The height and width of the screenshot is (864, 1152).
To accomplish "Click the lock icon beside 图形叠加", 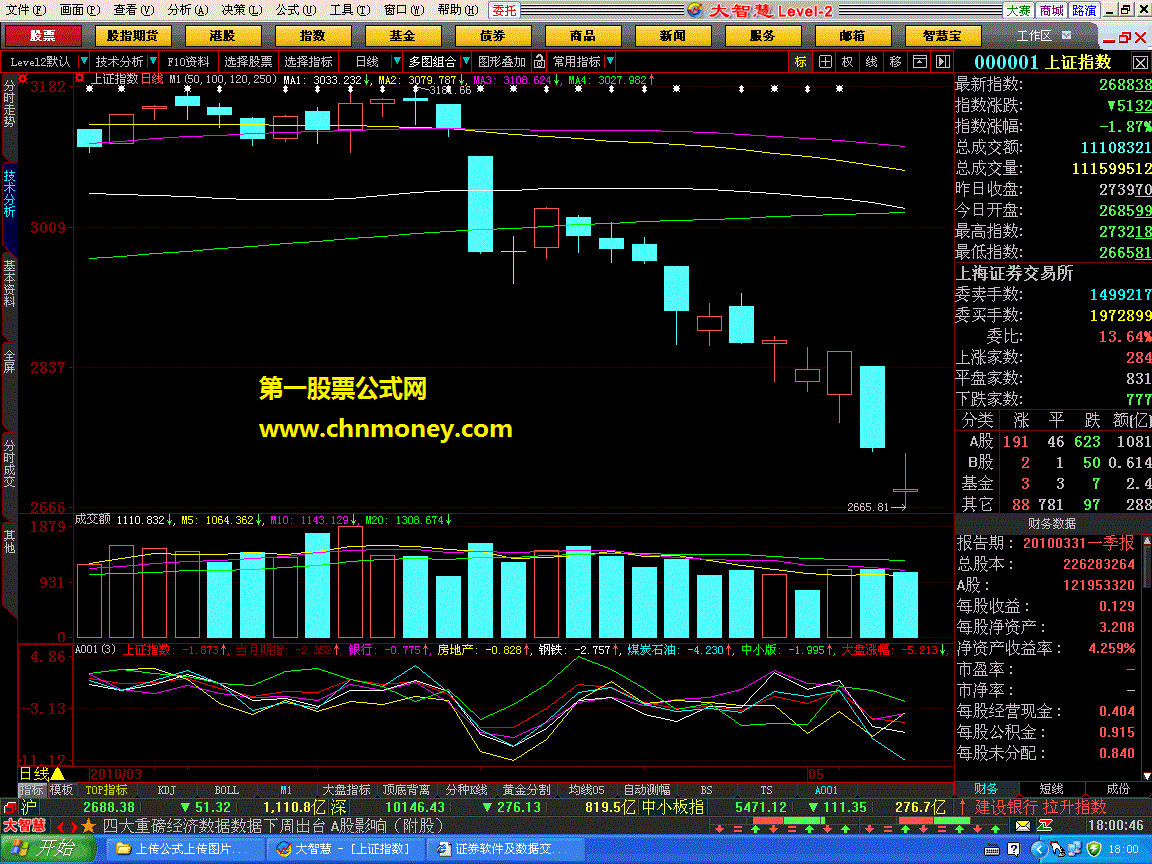I will (539, 62).
